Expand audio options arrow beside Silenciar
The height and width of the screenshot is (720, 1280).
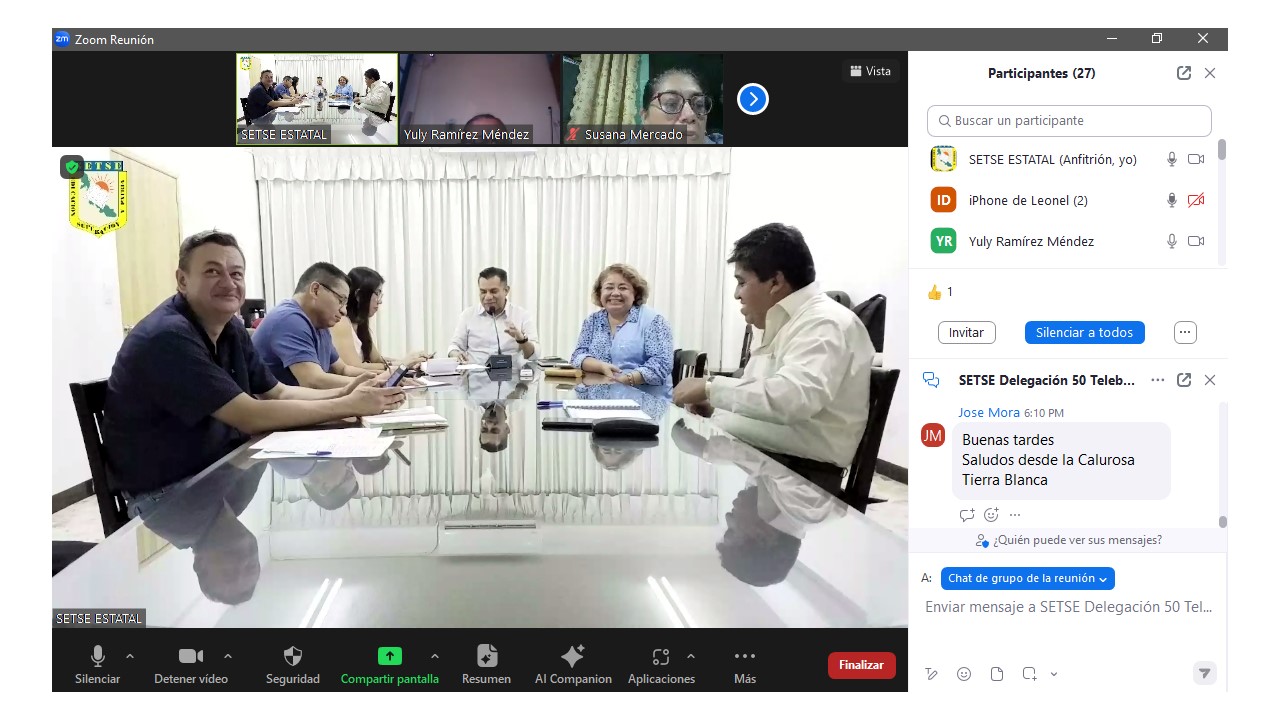click(x=130, y=656)
